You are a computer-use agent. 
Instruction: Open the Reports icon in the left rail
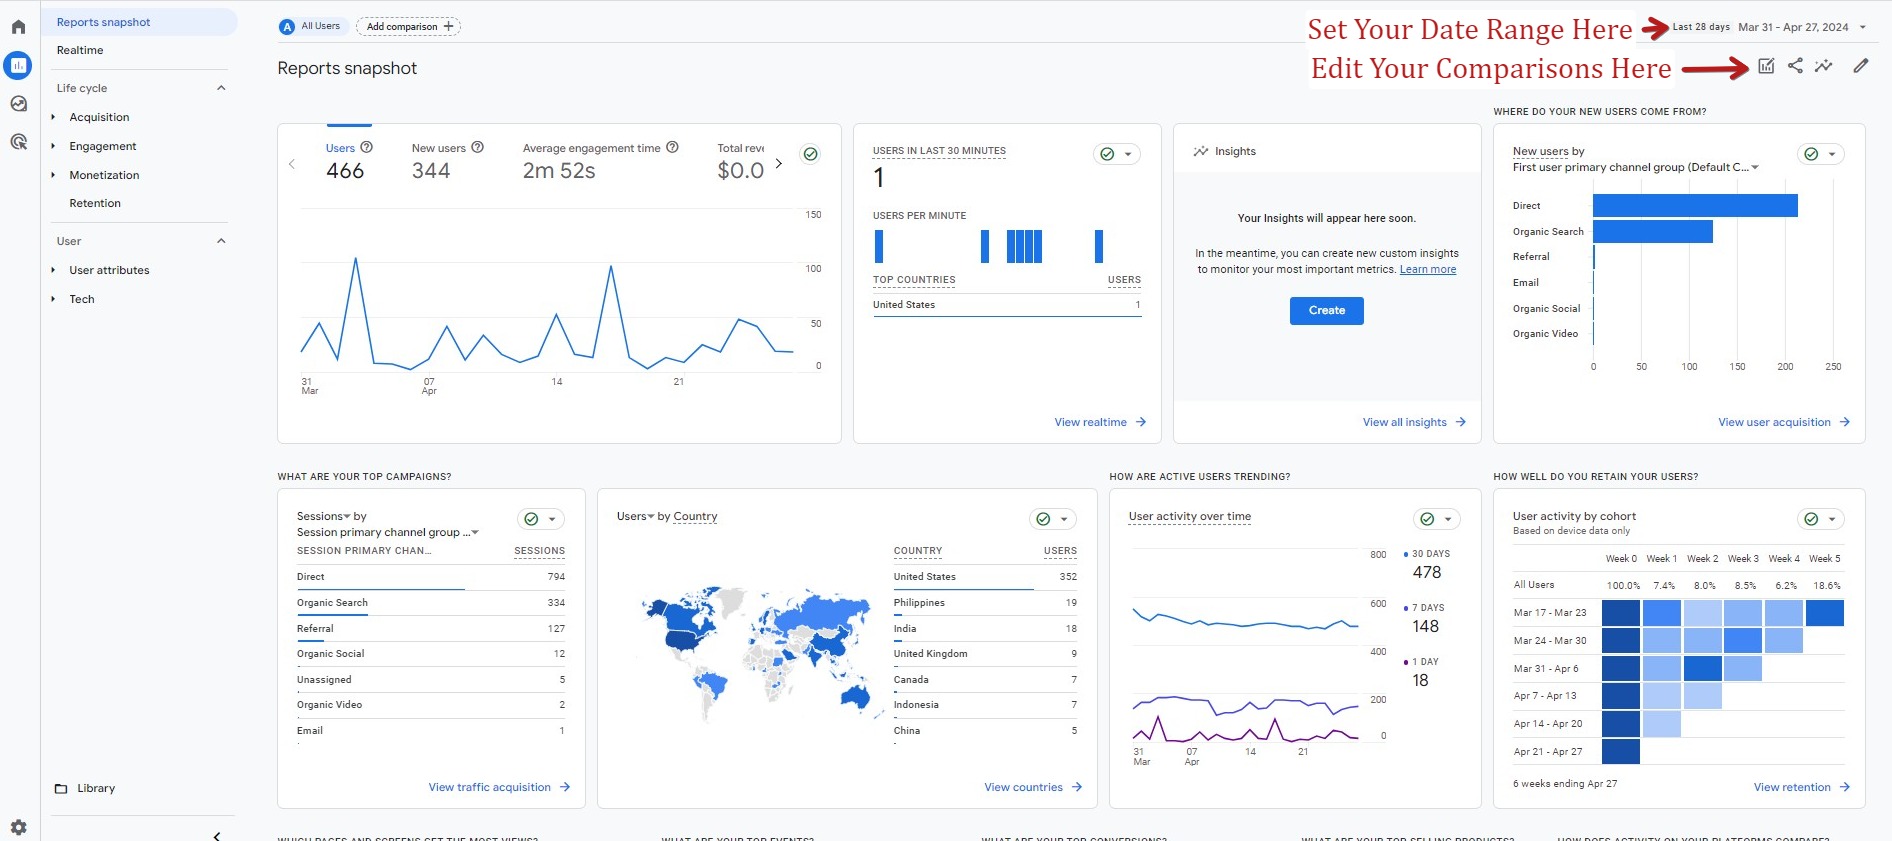(18, 66)
